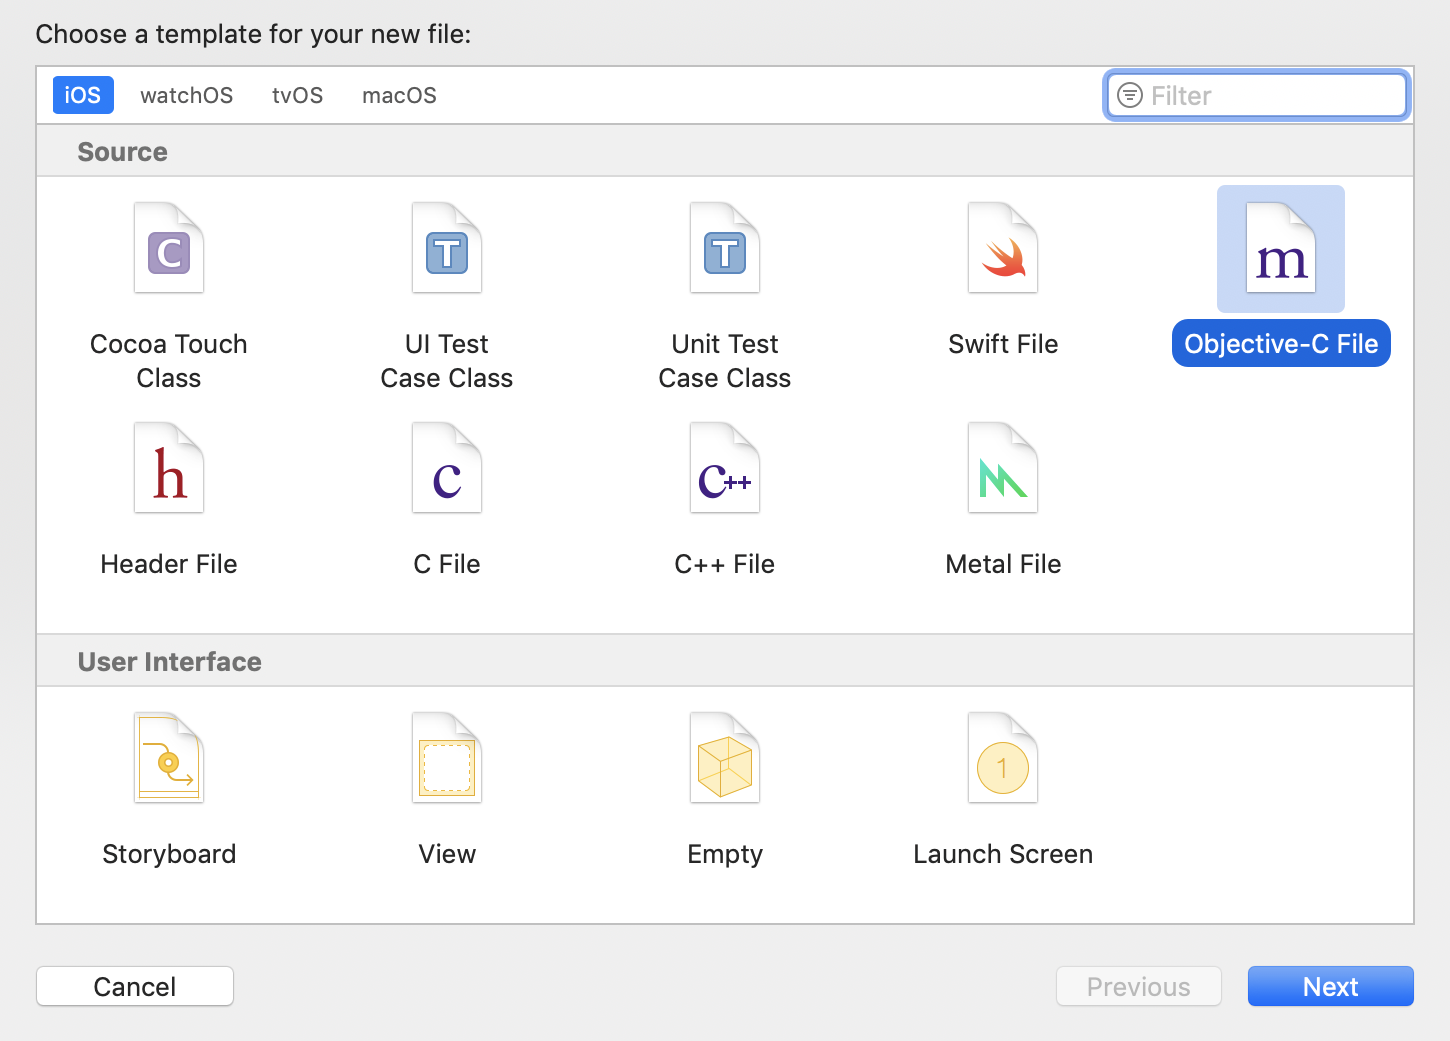Image resolution: width=1450 pixels, height=1041 pixels.
Task: Click the Storyboard label text
Action: pos(169,854)
